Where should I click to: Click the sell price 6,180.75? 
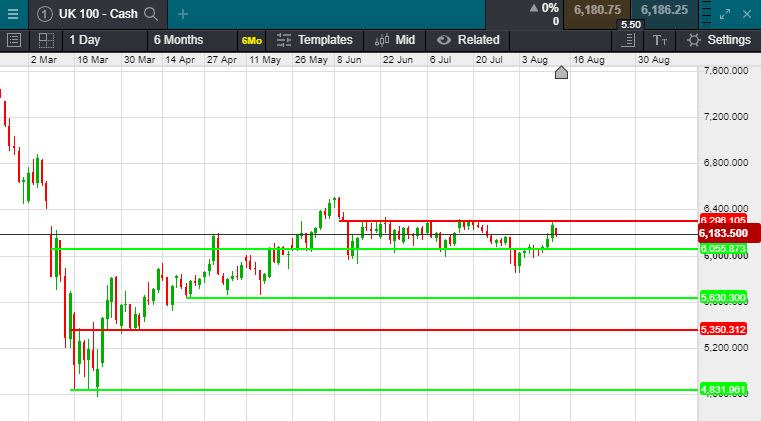pos(597,10)
